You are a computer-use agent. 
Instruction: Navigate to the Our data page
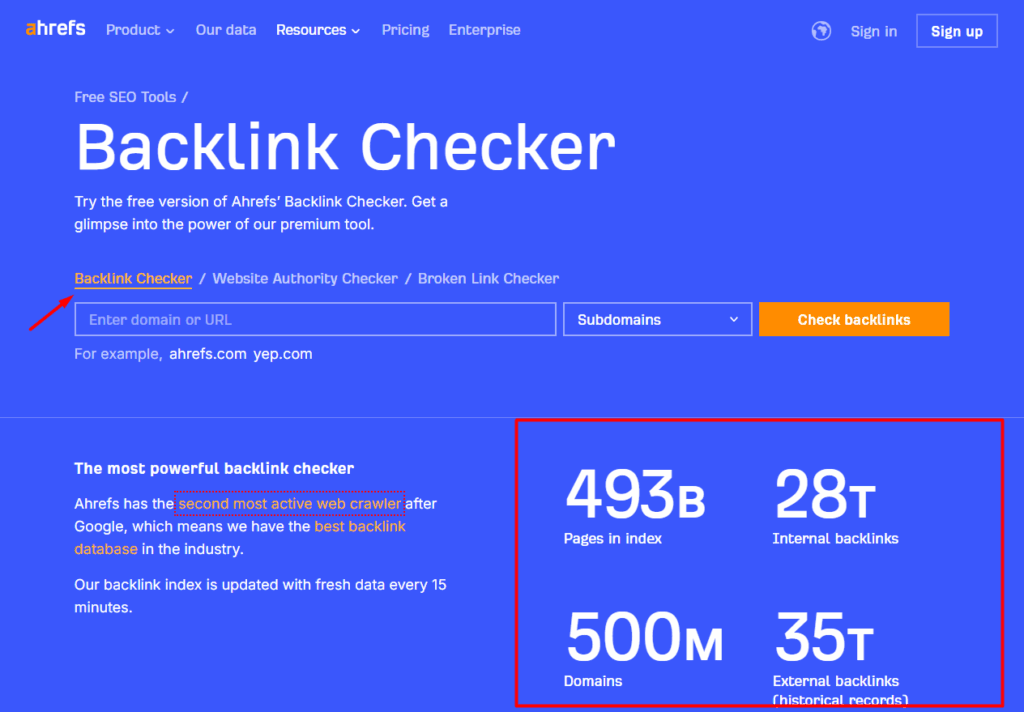click(225, 30)
